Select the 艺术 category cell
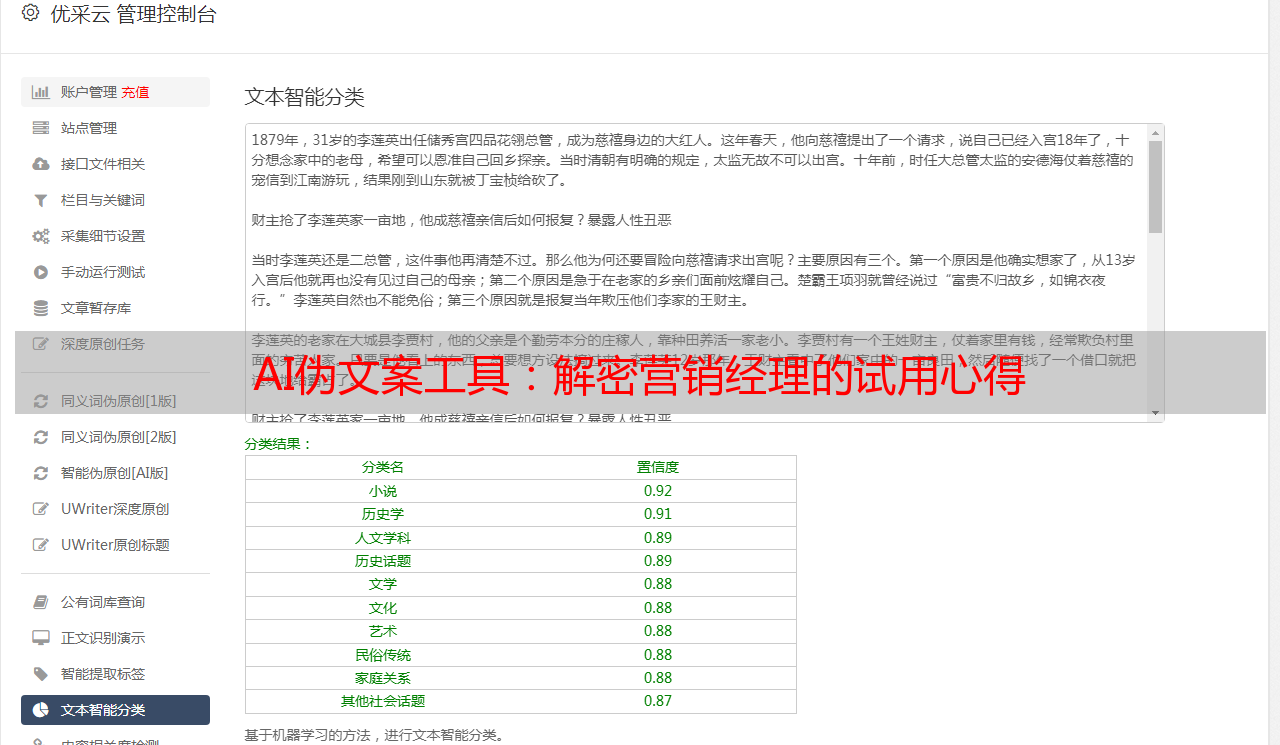The height and width of the screenshot is (745, 1280). (x=383, y=631)
